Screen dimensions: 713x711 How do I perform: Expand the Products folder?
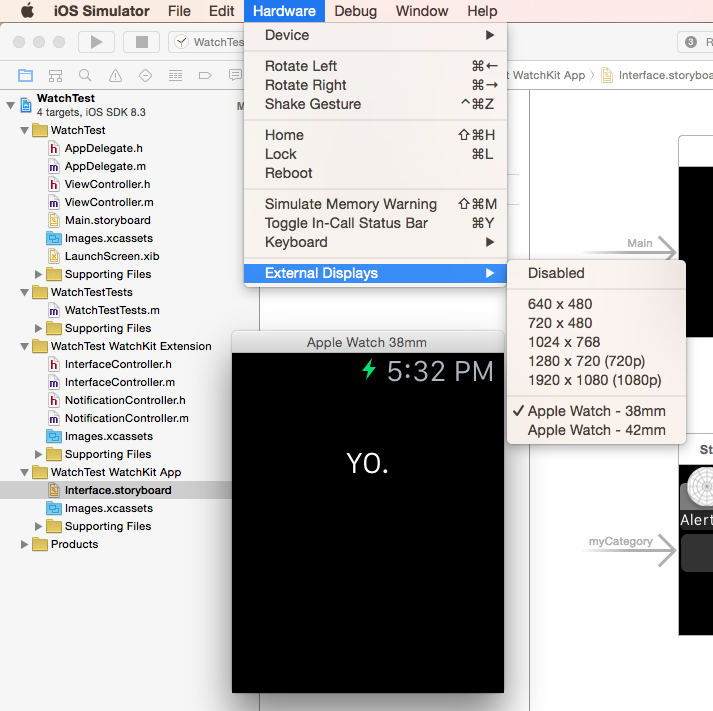[24, 544]
